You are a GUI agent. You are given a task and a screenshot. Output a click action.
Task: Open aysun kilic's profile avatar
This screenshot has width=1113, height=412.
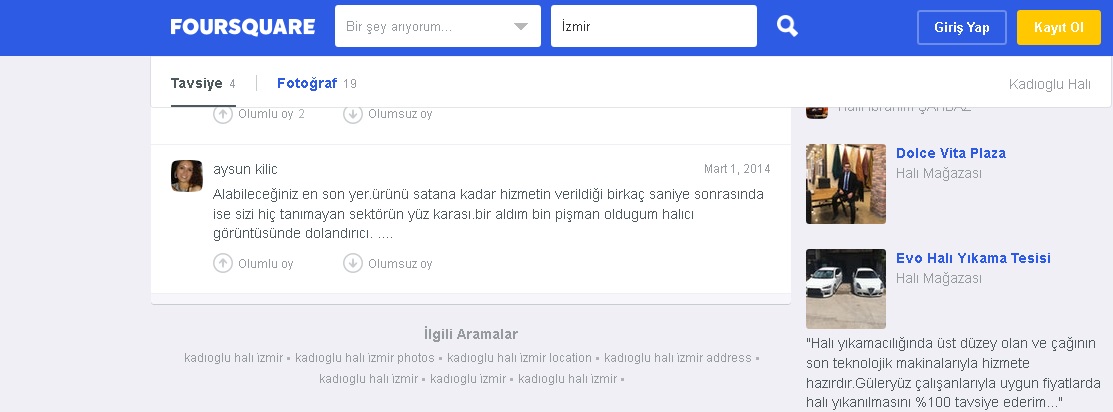(187, 175)
